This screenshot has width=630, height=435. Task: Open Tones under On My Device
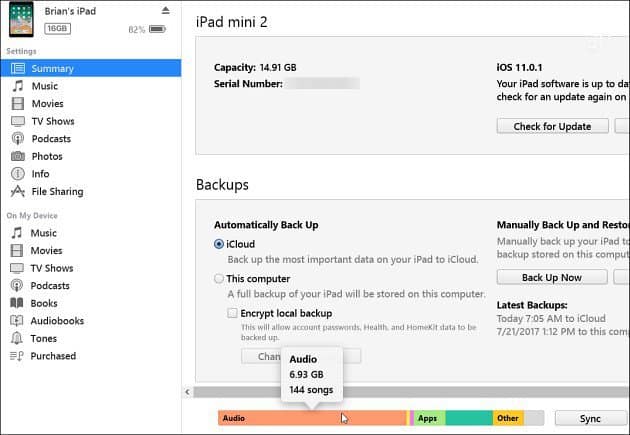pyautogui.click(x=44, y=338)
